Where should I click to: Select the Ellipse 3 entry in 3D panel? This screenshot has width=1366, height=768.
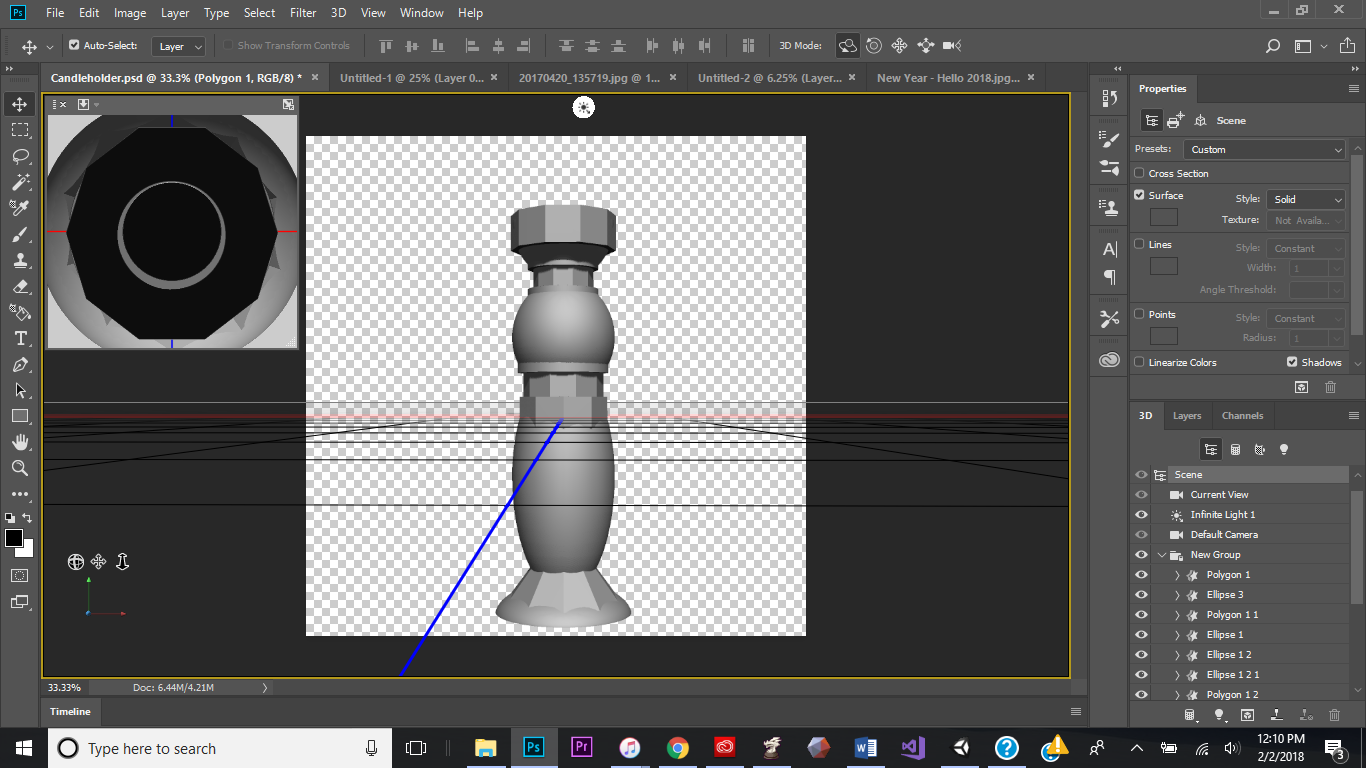pyautogui.click(x=1228, y=594)
